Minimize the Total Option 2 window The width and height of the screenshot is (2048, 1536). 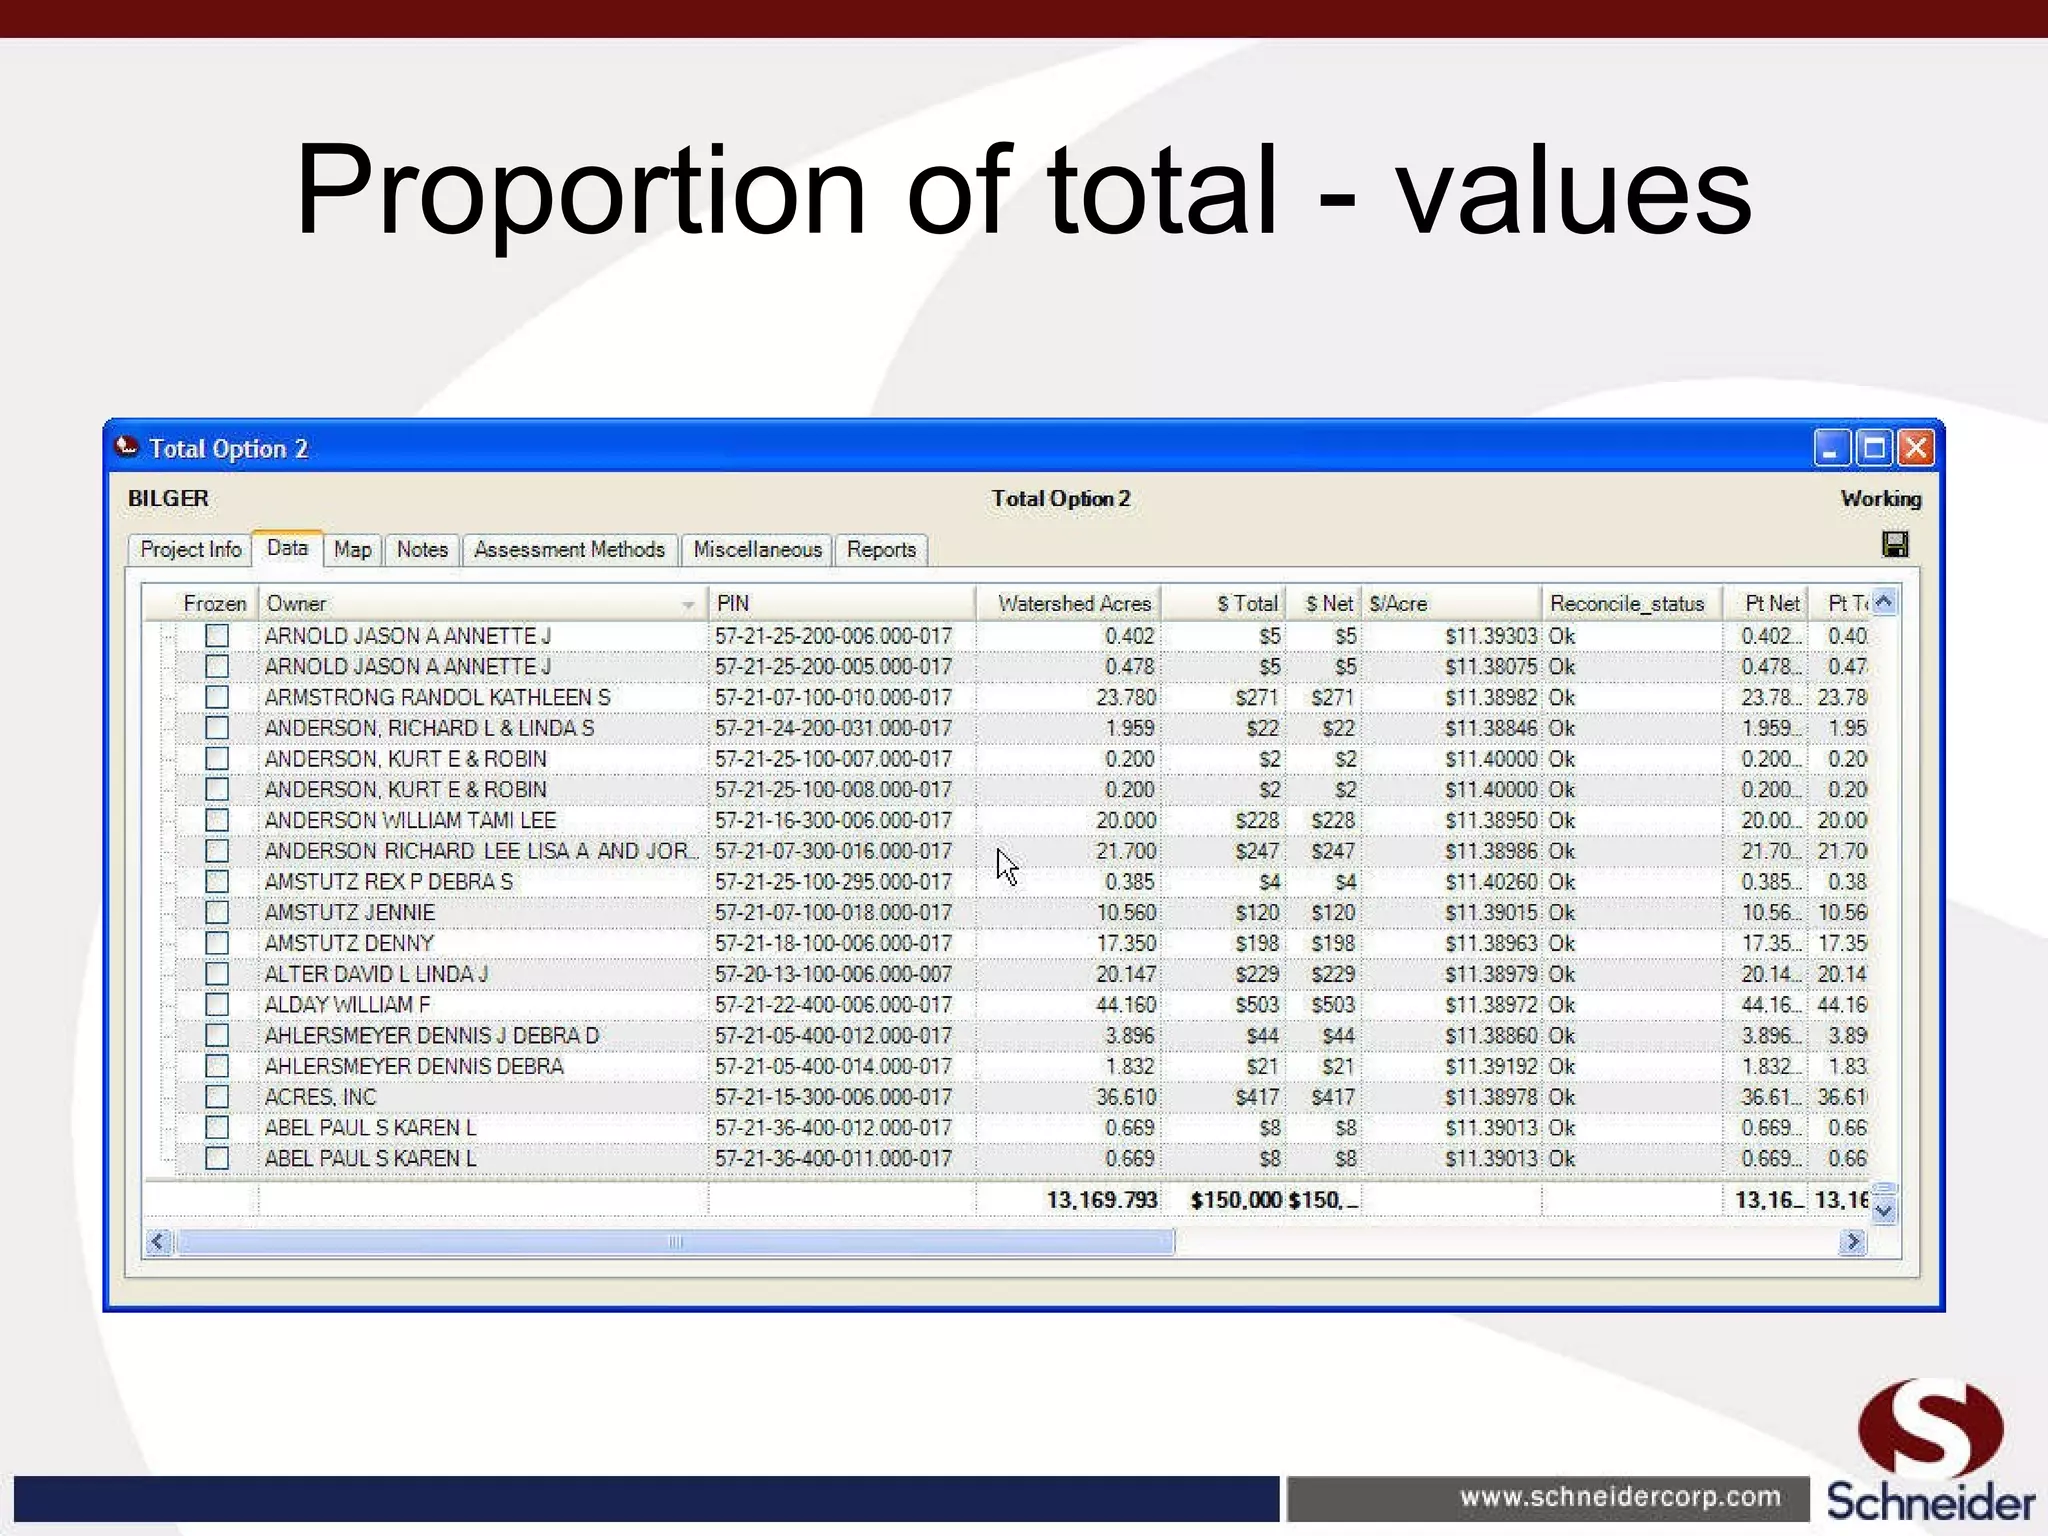coord(1832,448)
